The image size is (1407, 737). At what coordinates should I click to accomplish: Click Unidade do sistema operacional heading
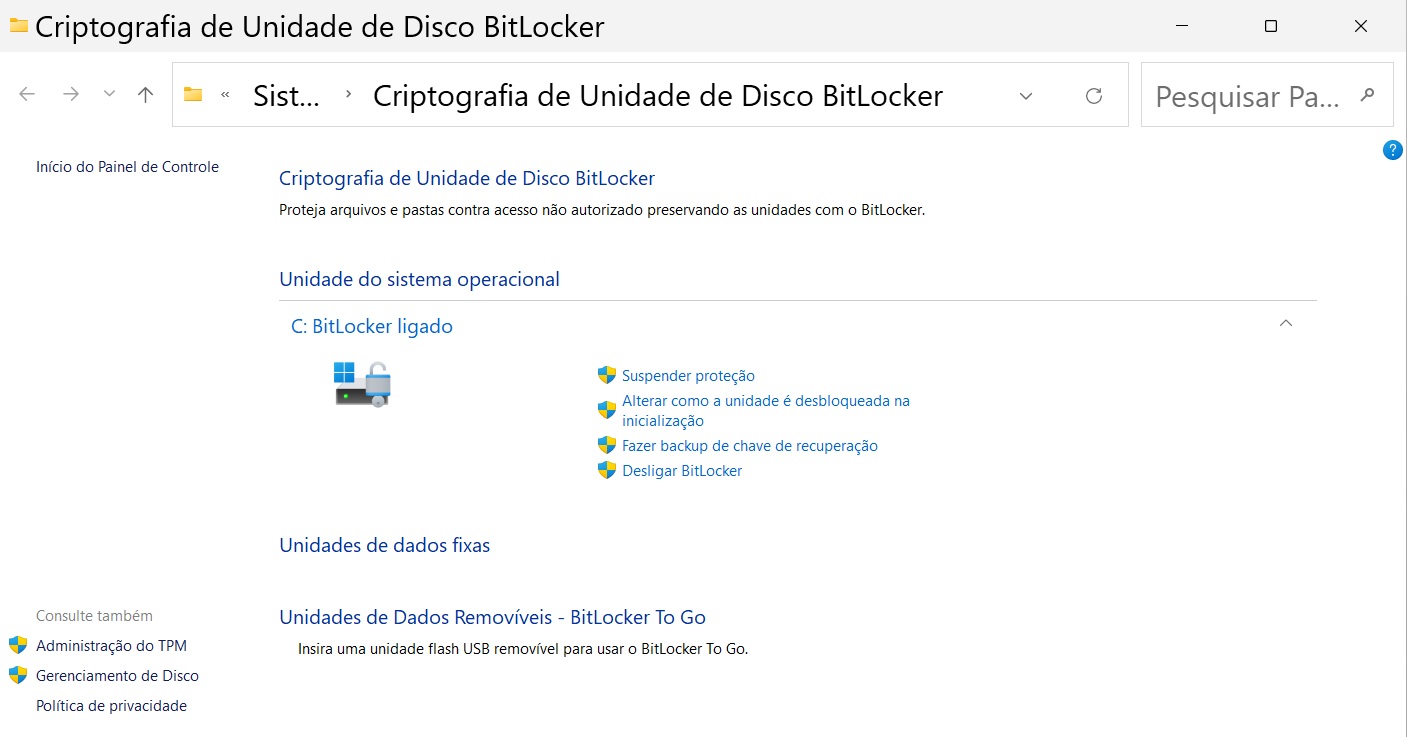(x=419, y=279)
